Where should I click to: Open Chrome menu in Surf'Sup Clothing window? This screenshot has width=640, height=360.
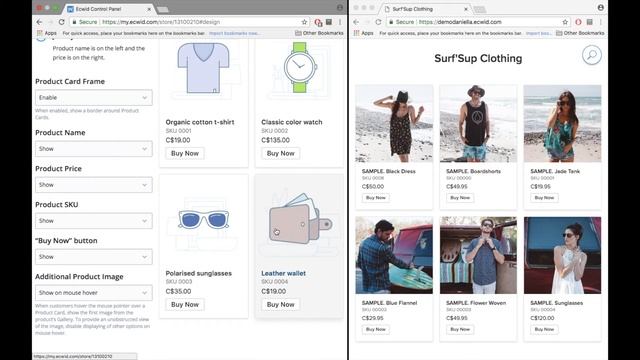click(x=600, y=22)
